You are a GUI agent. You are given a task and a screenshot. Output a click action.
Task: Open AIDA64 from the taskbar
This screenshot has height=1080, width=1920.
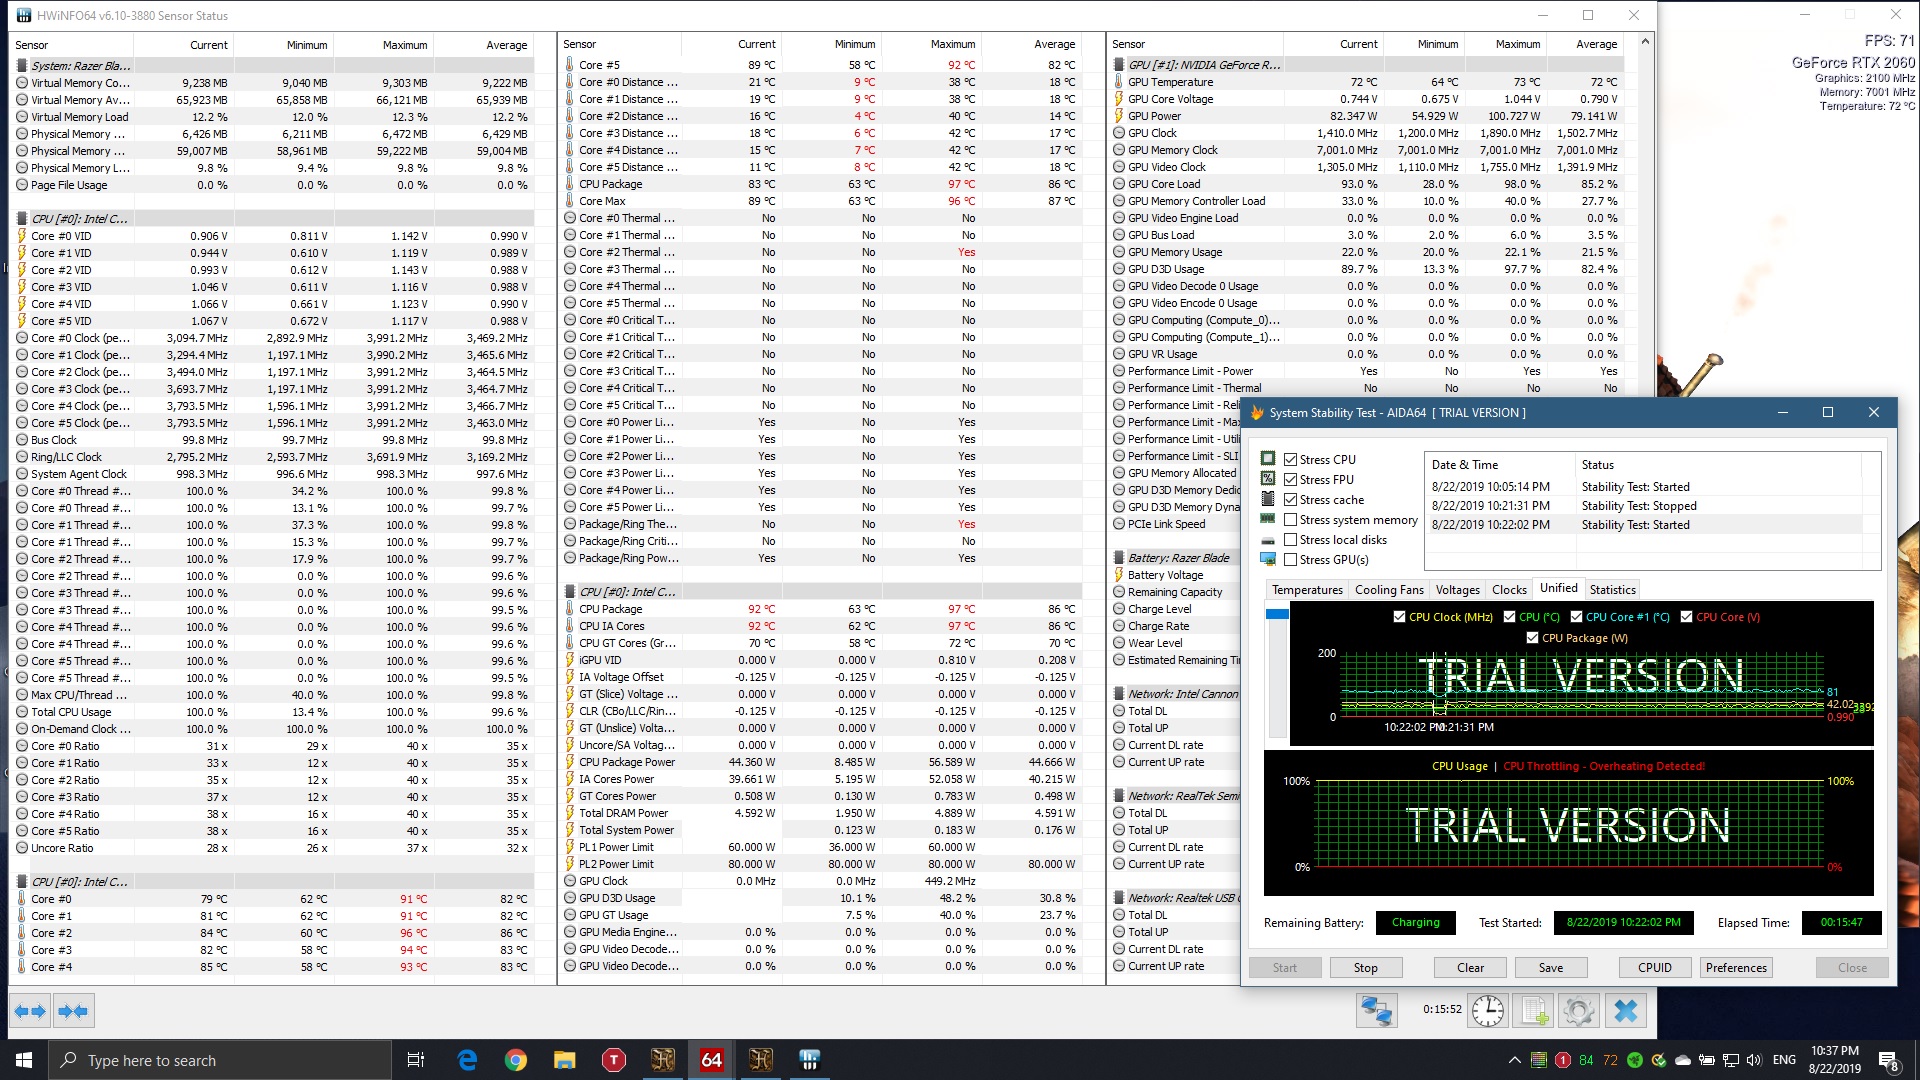tap(711, 1060)
